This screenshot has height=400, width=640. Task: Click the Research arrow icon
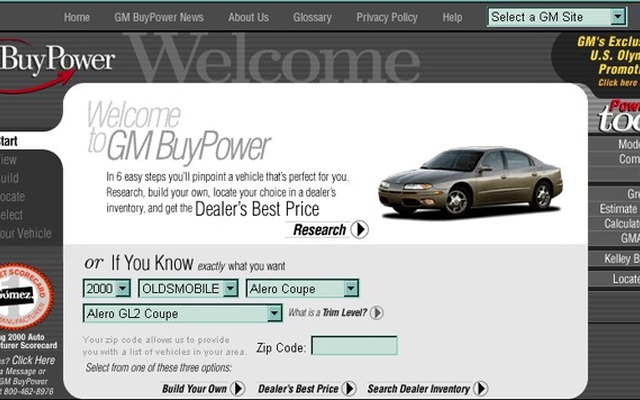[x=360, y=229]
